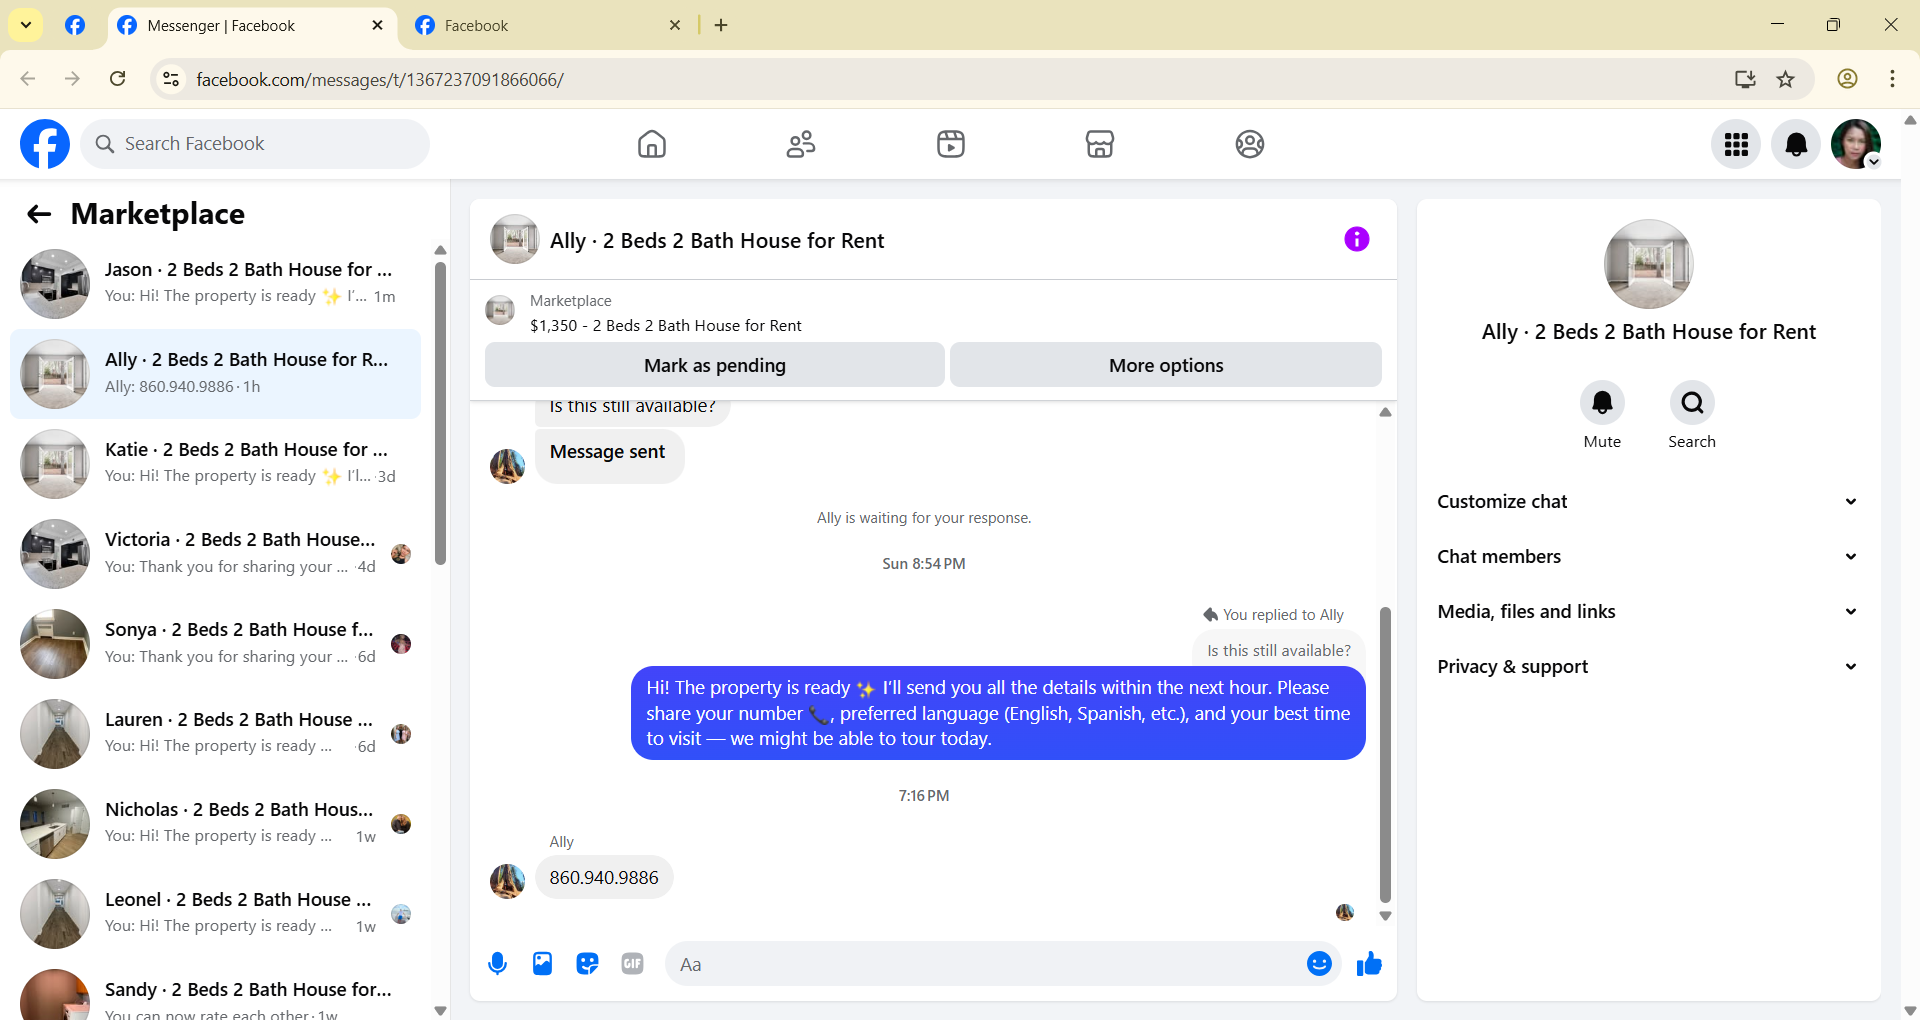This screenshot has height=1020, width=1920.
Task: Attach a file with the image icon
Action: pyautogui.click(x=542, y=964)
